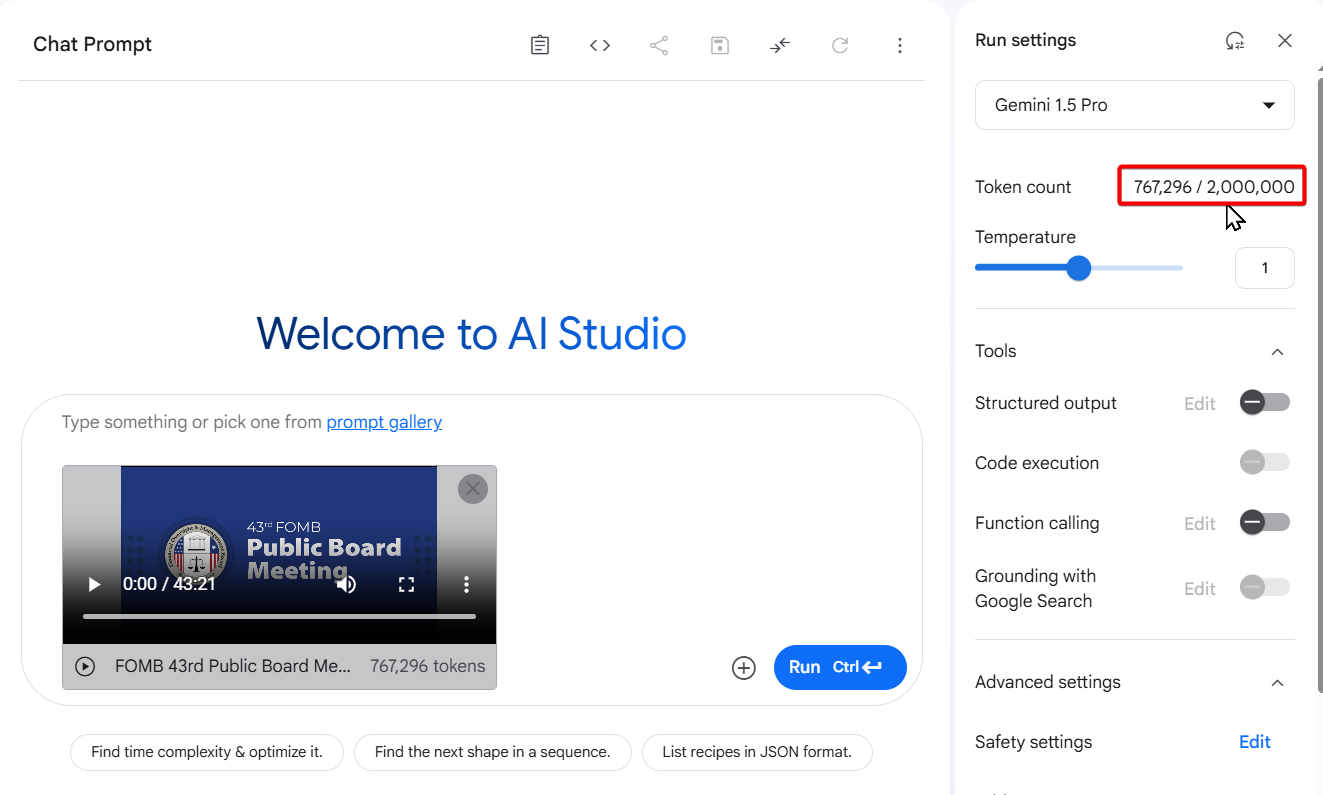Select 'List recipes in JSON format.' suggestion
Screen dimensions: 1323x795
click(757, 752)
